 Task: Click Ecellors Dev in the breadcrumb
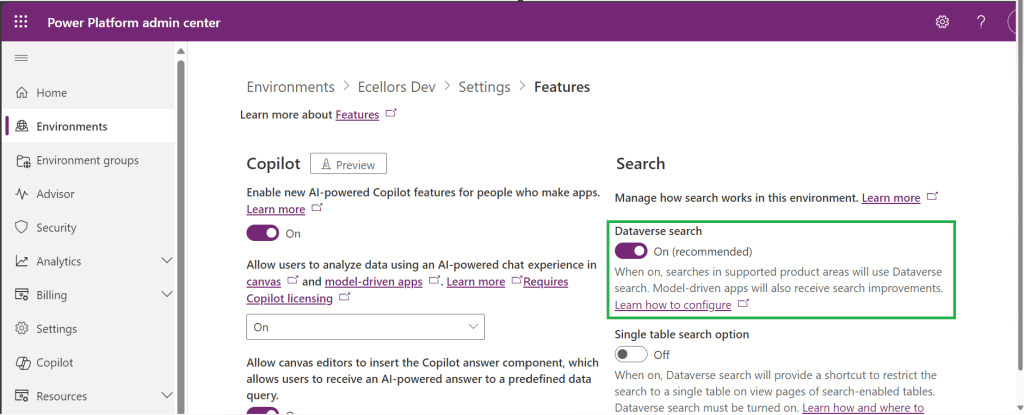pyautogui.click(x=396, y=87)
